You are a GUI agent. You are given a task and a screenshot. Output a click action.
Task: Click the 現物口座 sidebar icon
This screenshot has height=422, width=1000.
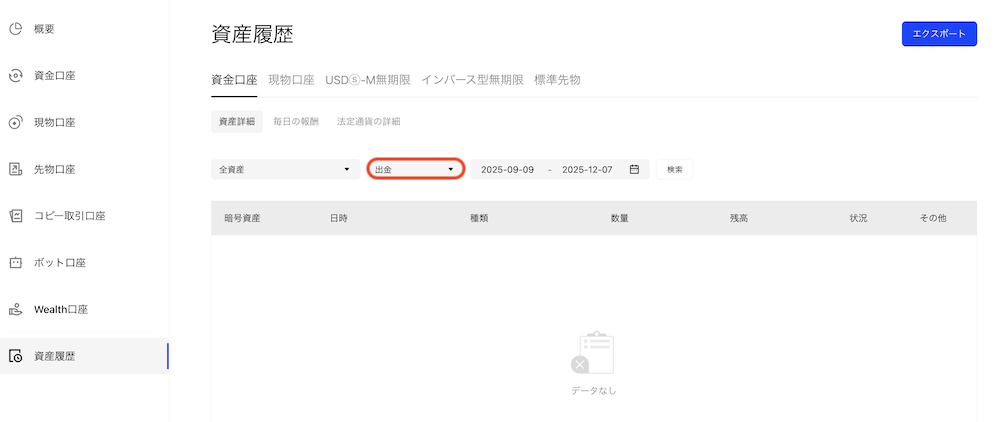click(x=15, y=123)
